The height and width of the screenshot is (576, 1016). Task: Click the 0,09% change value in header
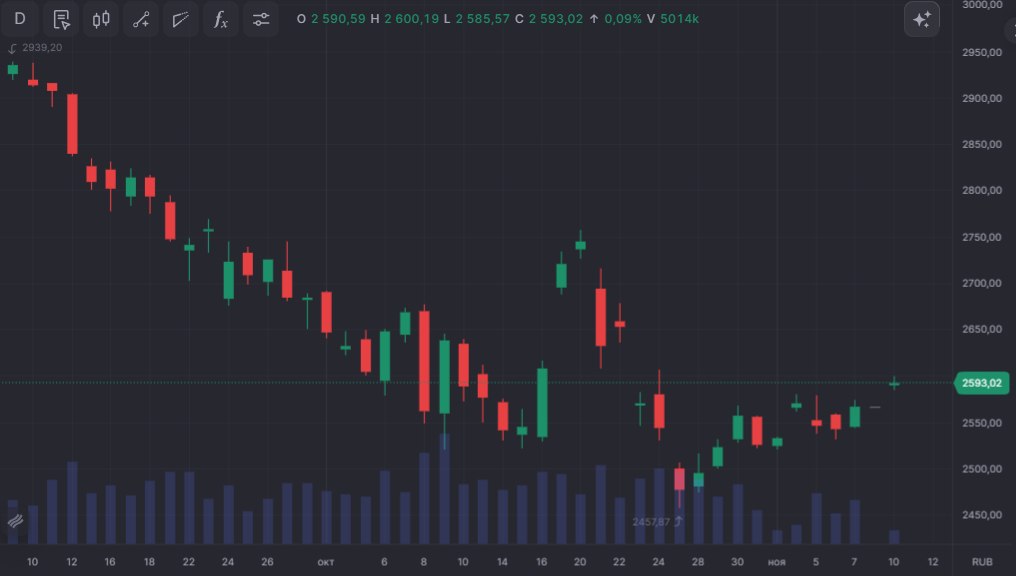click(x=622, y=19)
